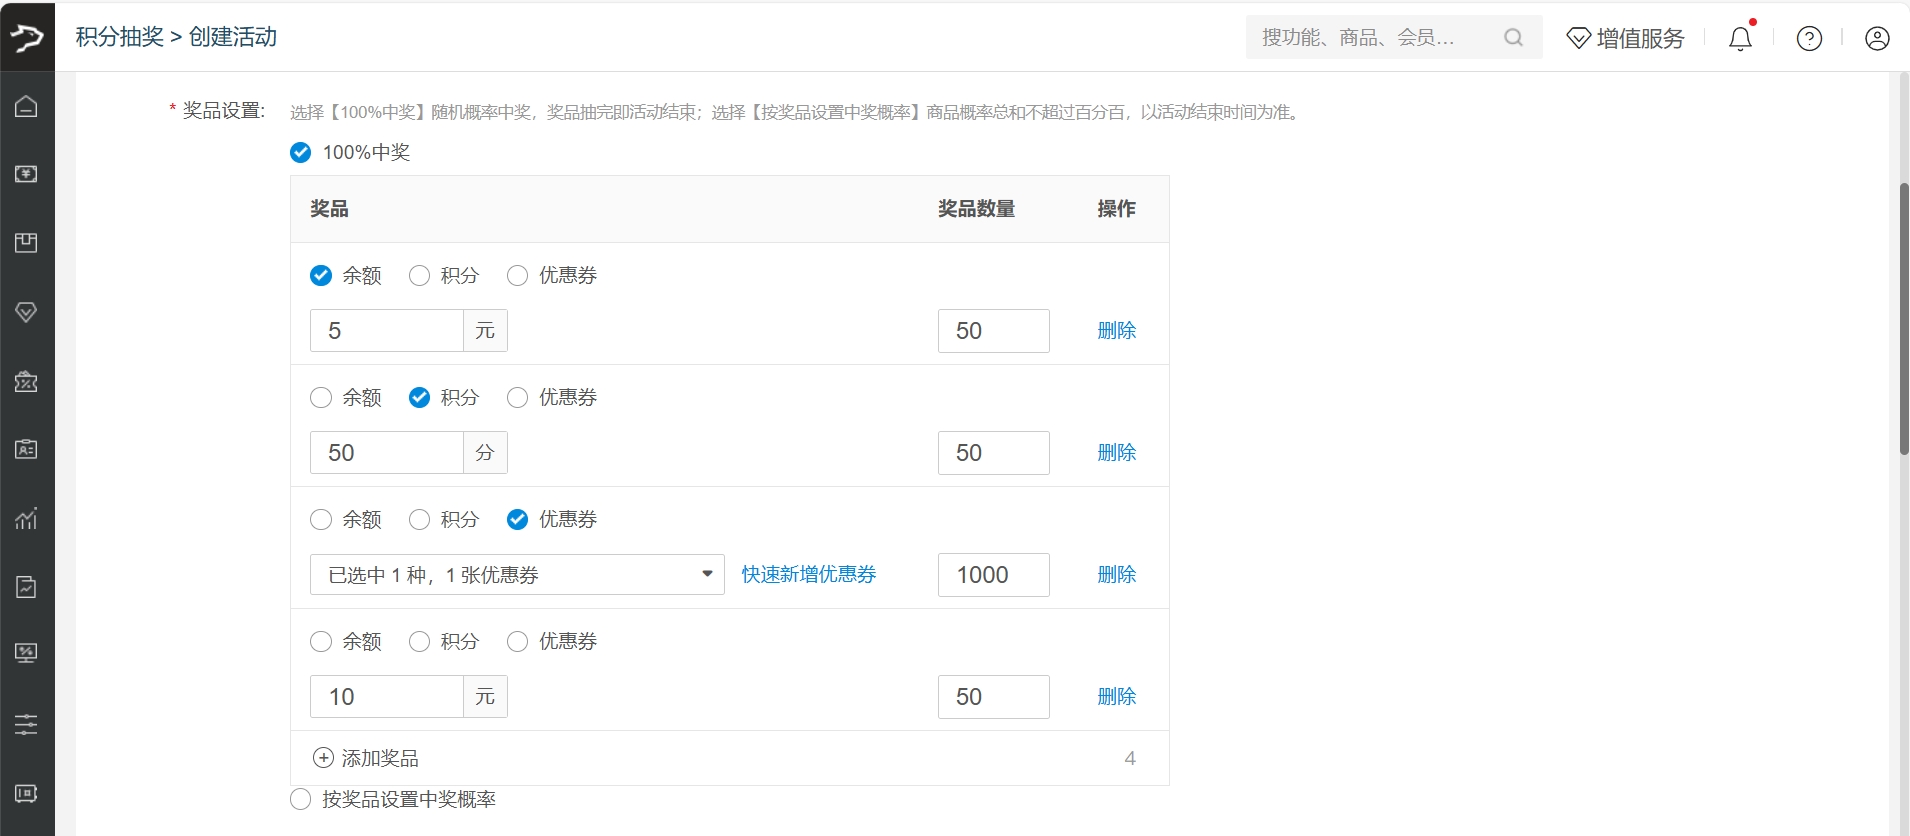Click 积分抽奖 breadcrumb link
Image resolution: width=1910 pixels, height=836 pixels.
(120, 37)
